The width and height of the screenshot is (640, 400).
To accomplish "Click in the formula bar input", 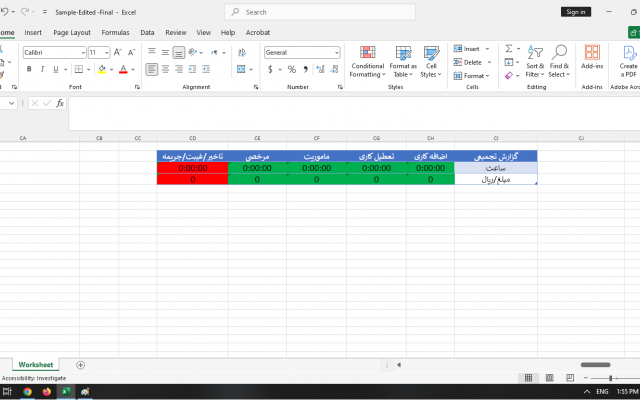I will [350, 103].
